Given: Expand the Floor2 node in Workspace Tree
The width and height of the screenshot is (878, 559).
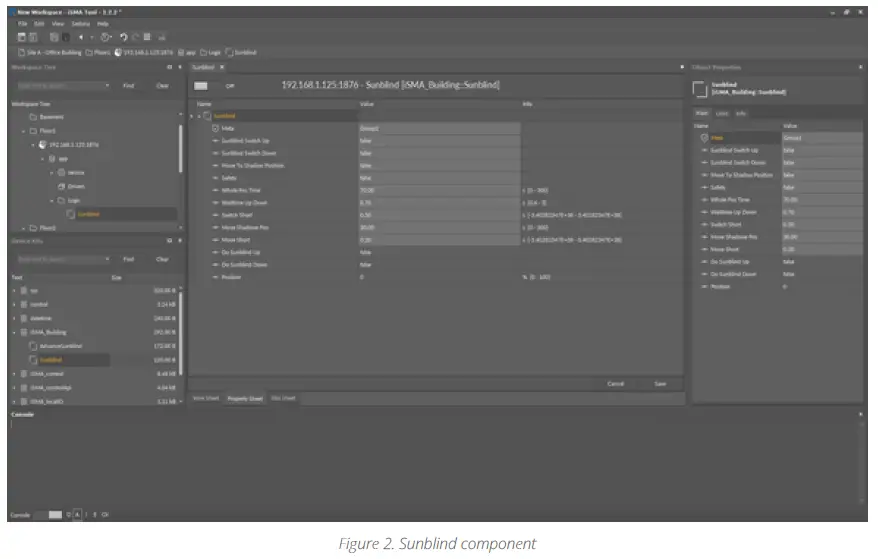Looking at the screenshot, I should 24,229.
